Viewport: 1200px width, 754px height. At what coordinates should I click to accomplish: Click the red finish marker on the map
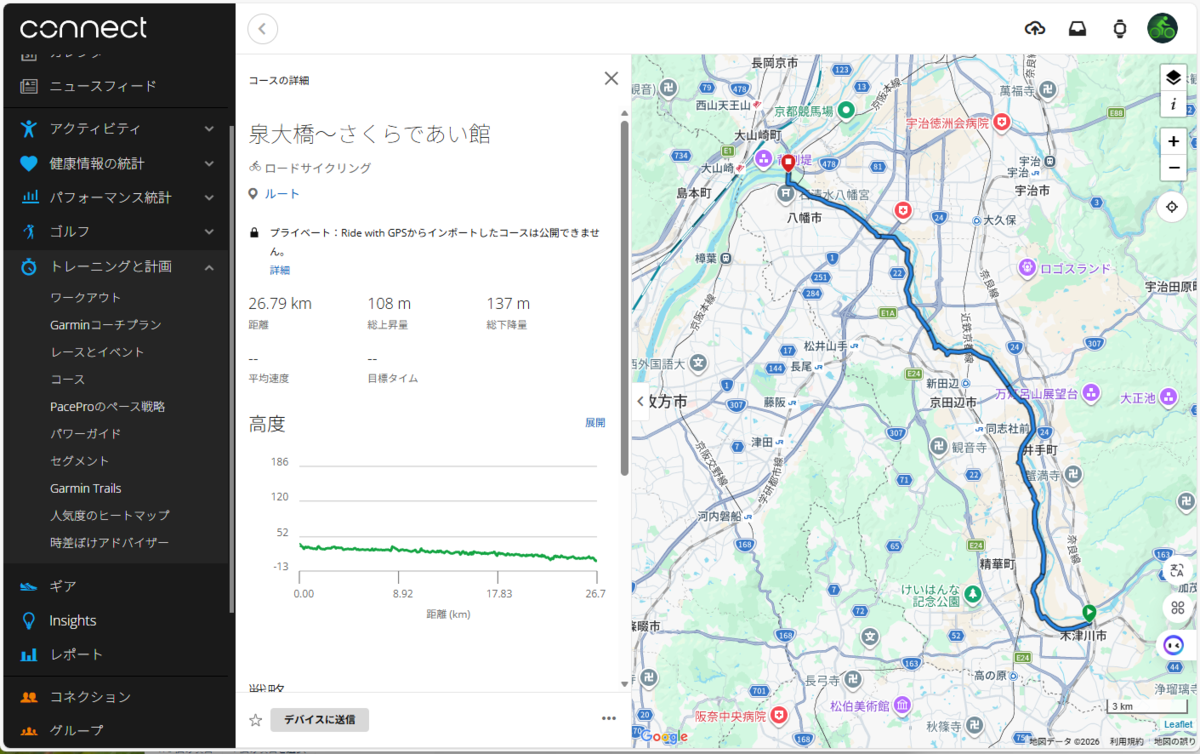coord(788,163)
